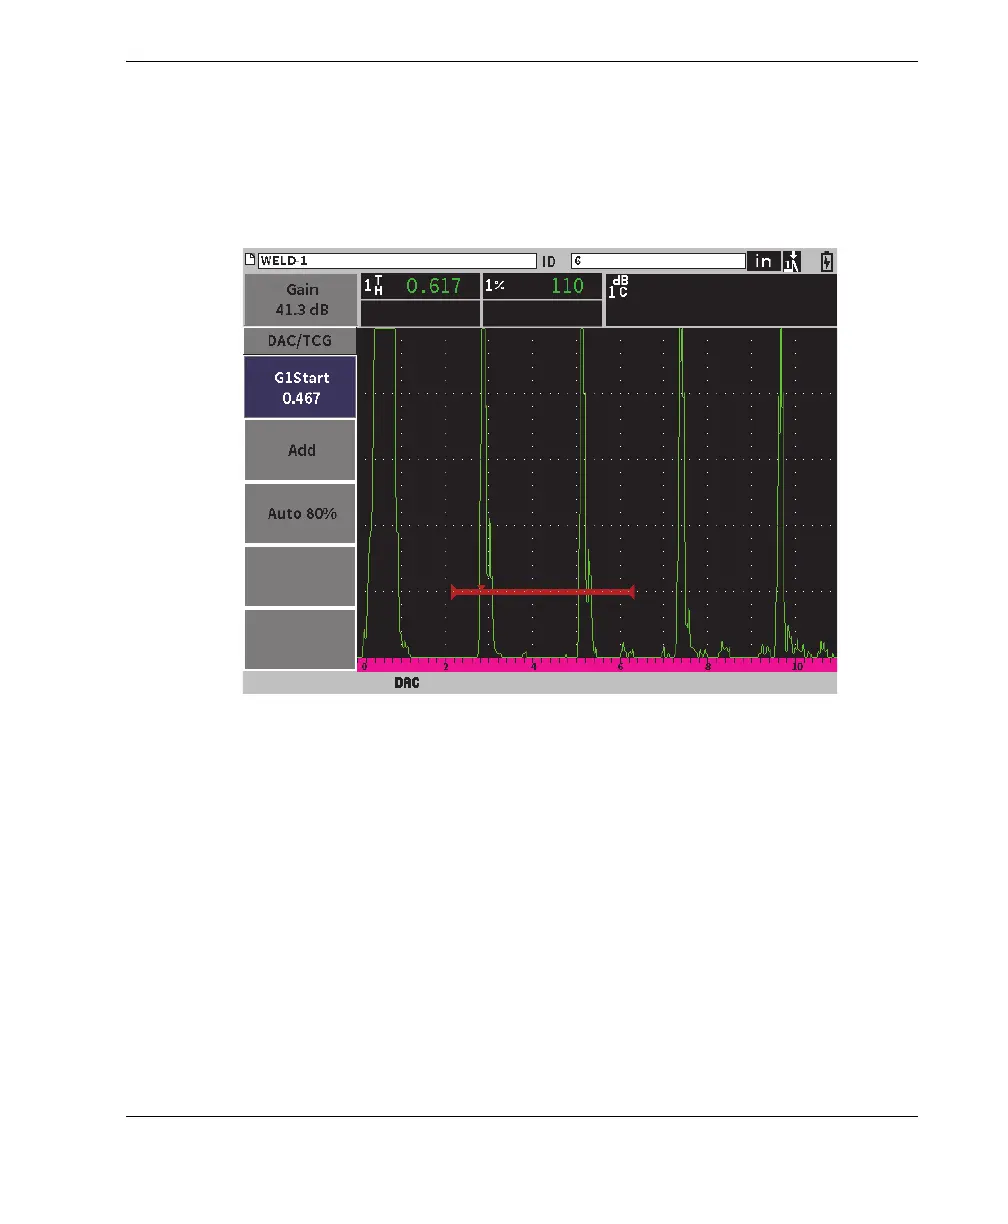Select the WELD-1 file name field
Image resolution: width=1008 pixels, height=1224 pixels.
(397, 260)
